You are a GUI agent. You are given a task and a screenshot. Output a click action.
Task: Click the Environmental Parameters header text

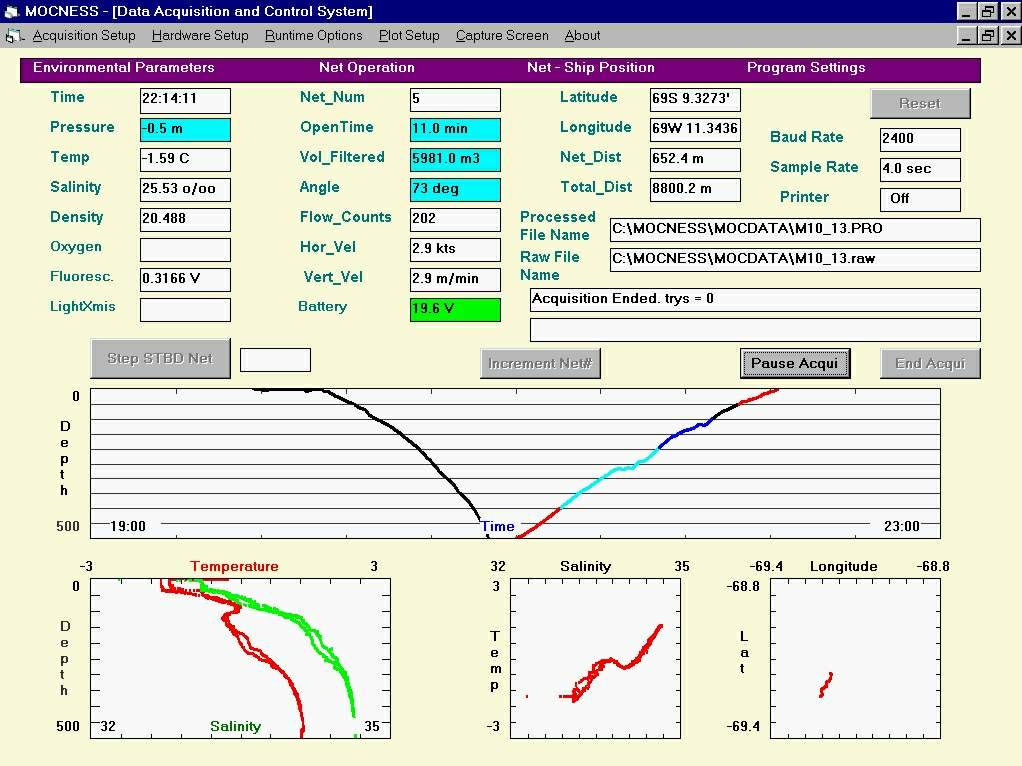124,68
